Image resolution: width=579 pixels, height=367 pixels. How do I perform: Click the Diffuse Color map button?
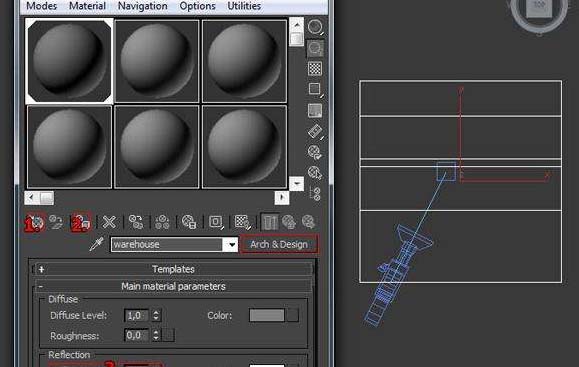click(x=293, y=315)
